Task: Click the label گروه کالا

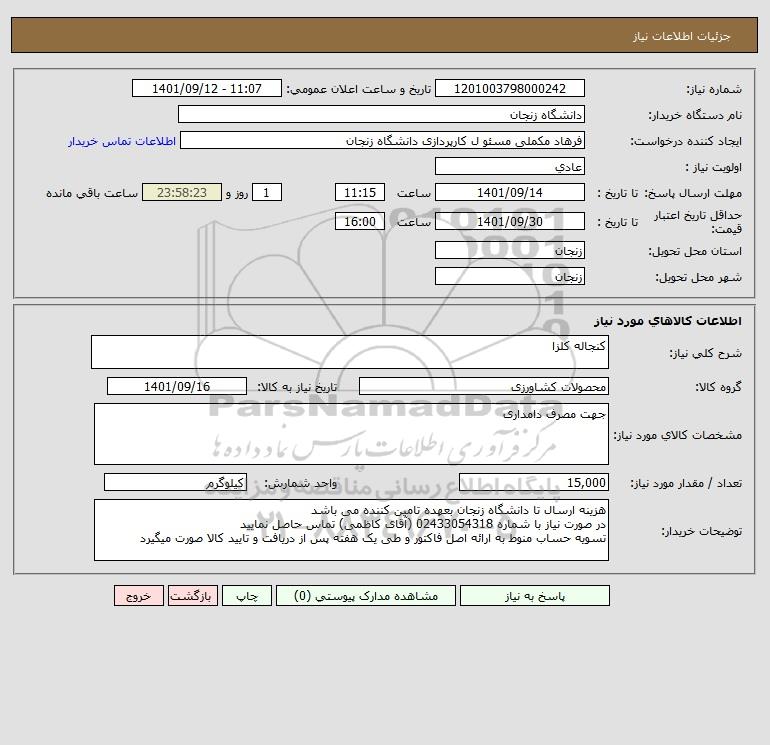Action: [x=718, y=387]
